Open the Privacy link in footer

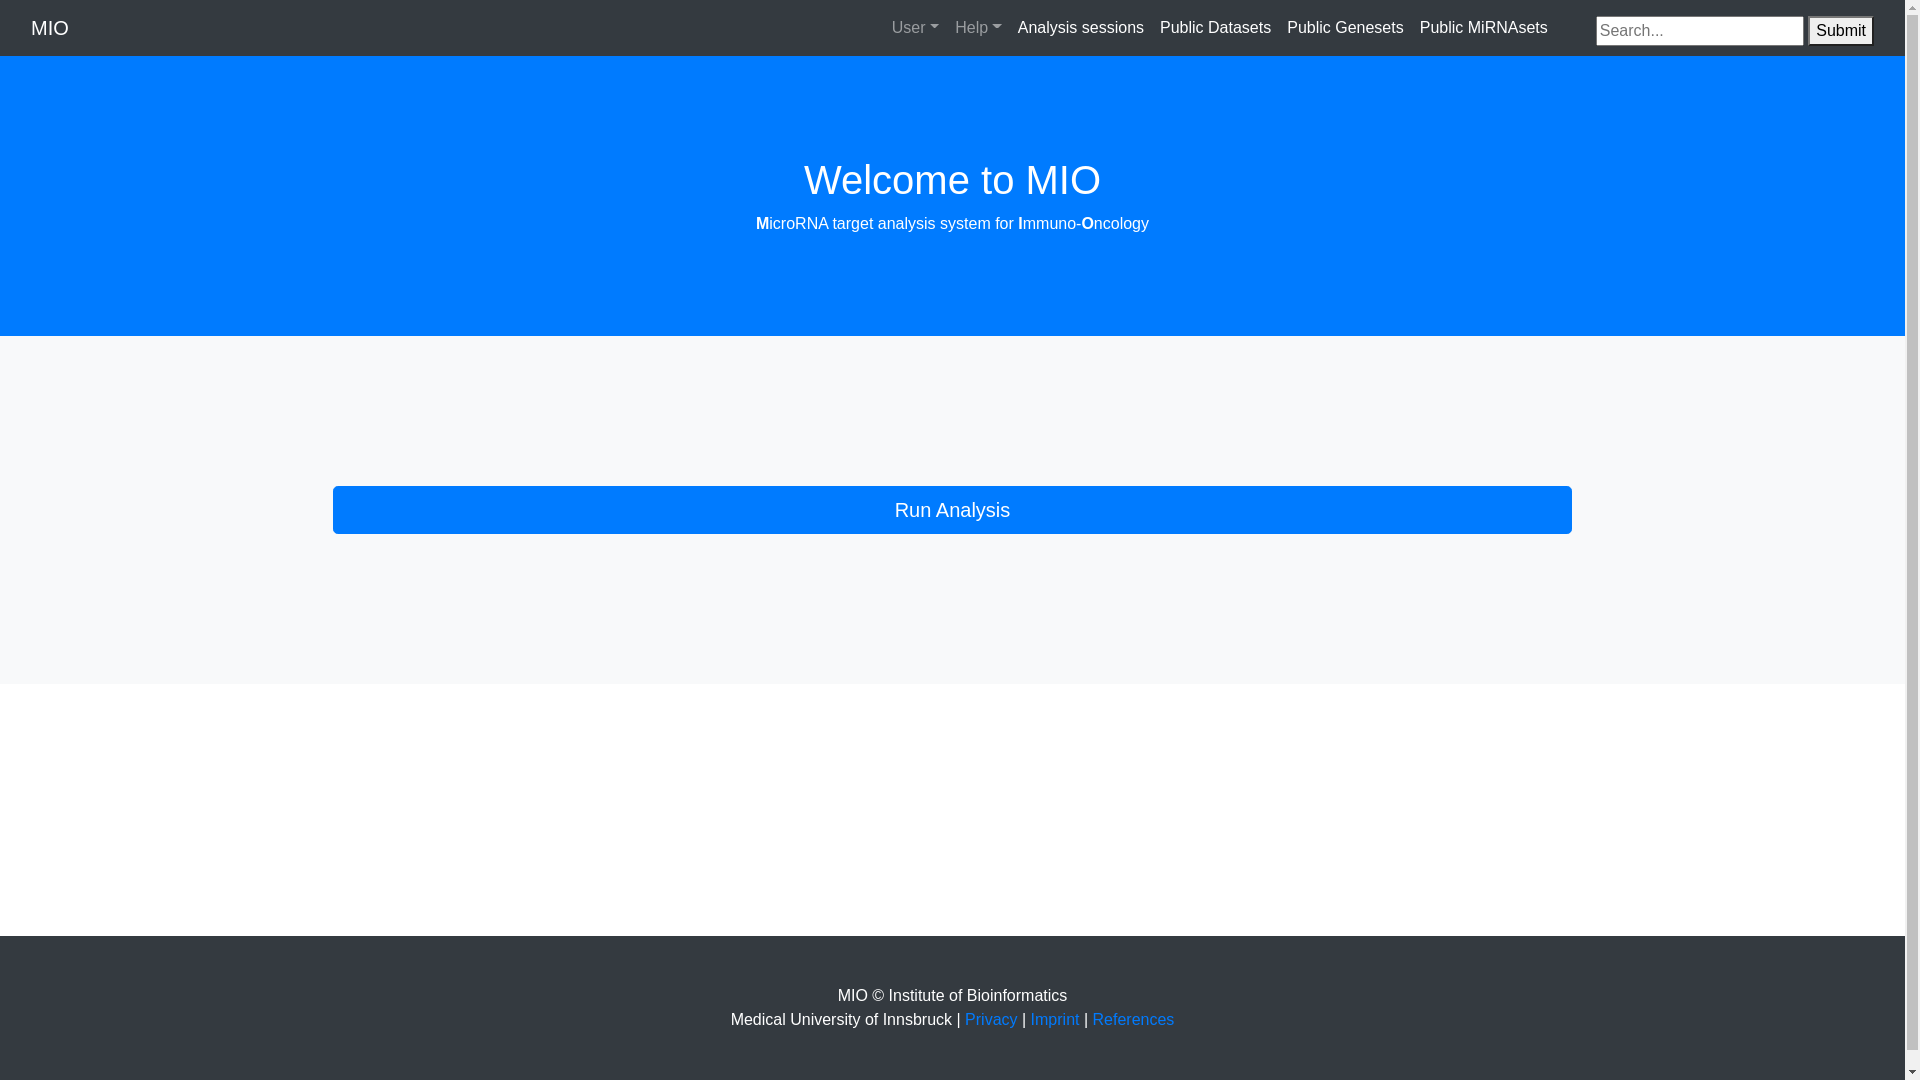tap(991, 1020)
